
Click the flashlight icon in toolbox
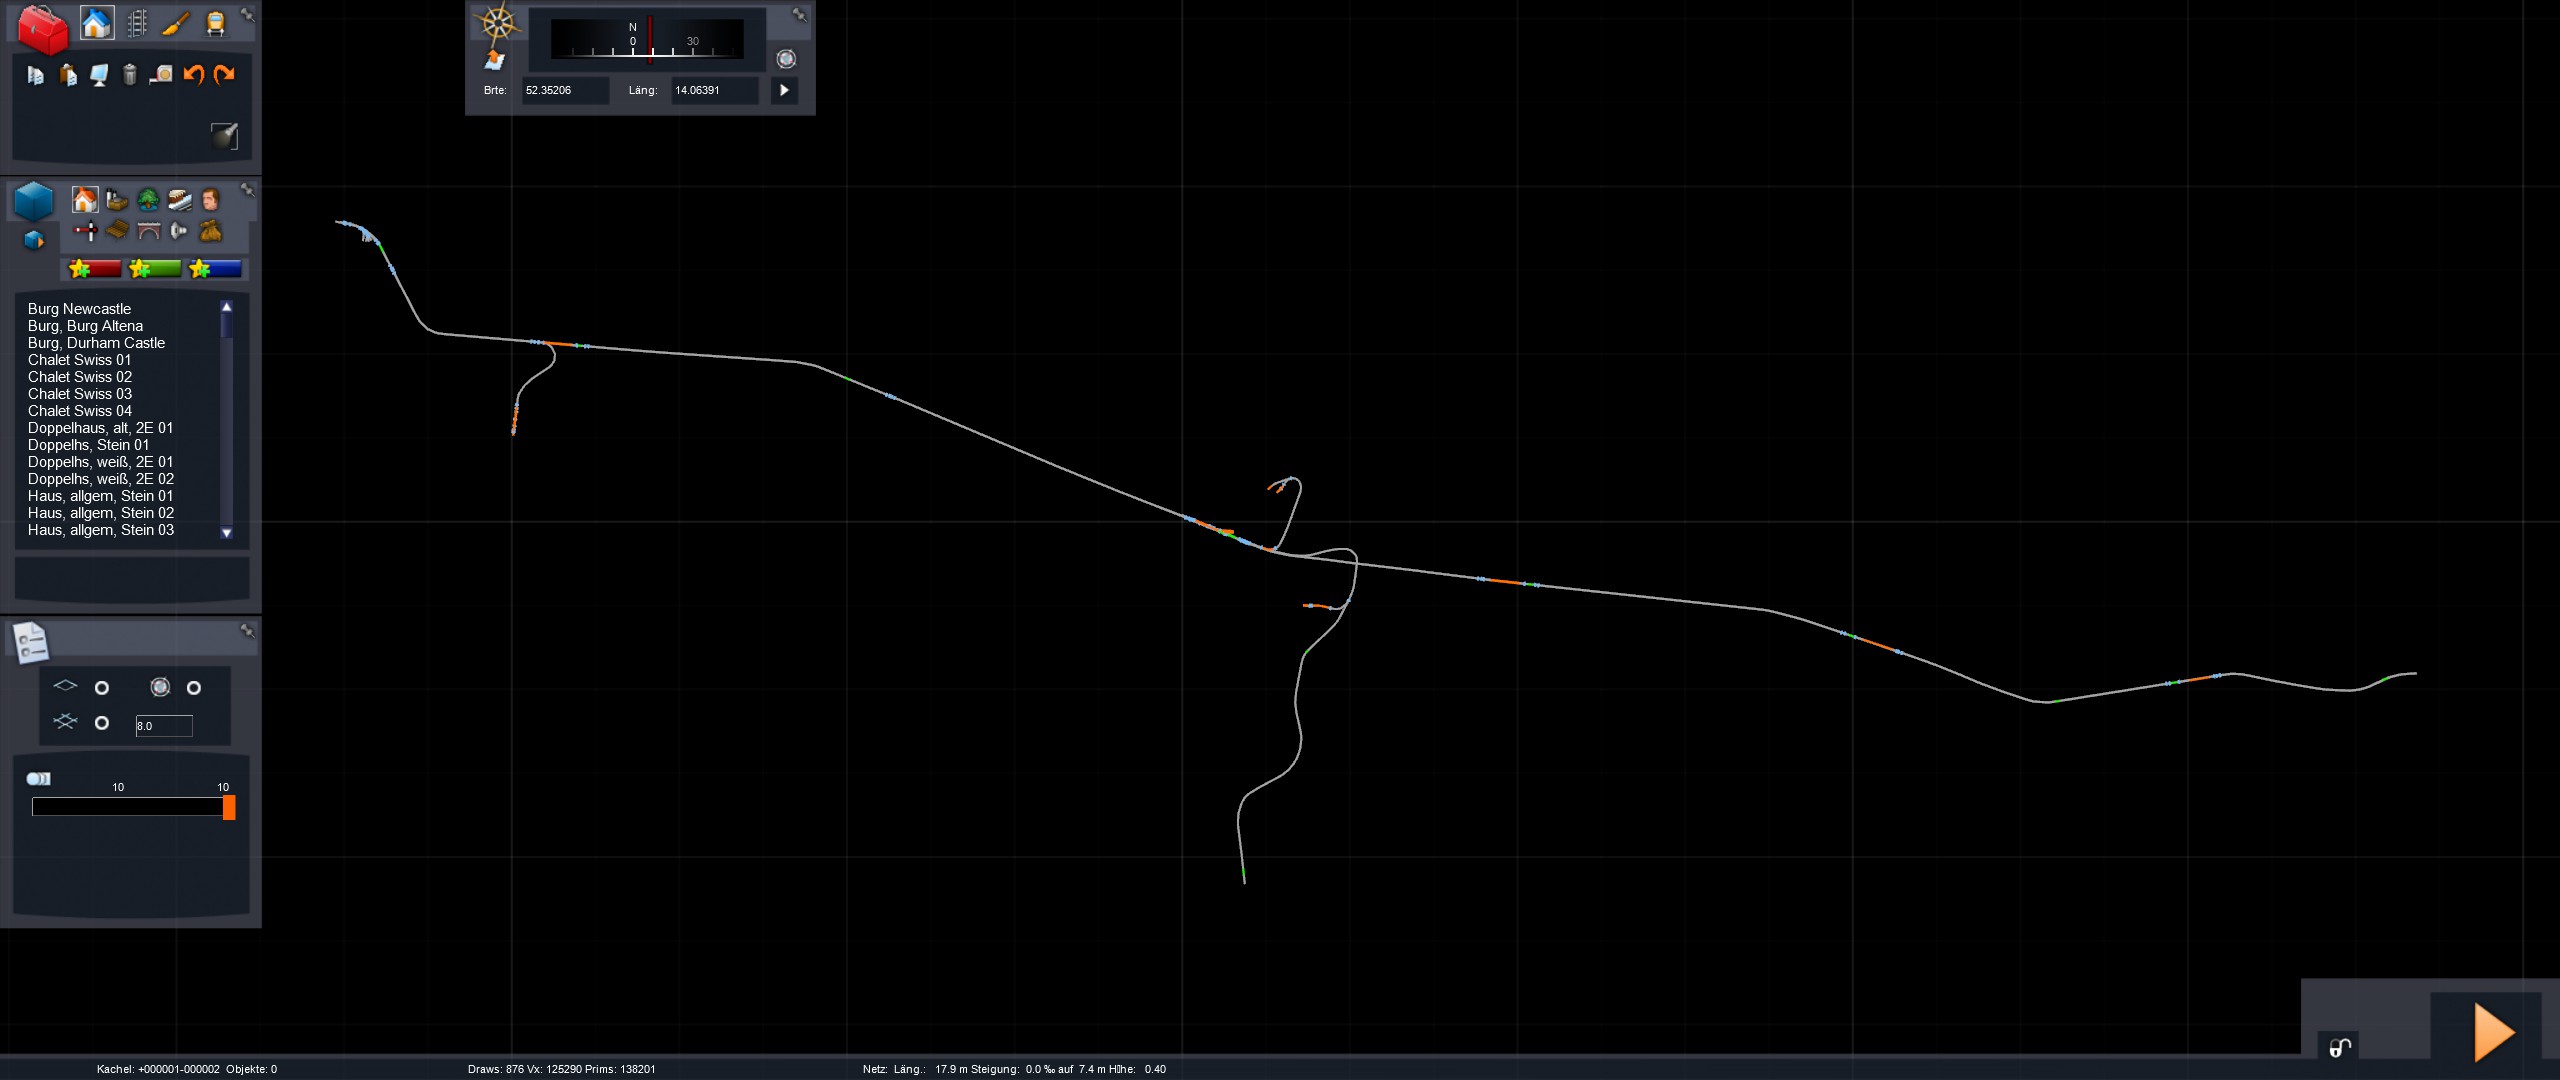224,136
